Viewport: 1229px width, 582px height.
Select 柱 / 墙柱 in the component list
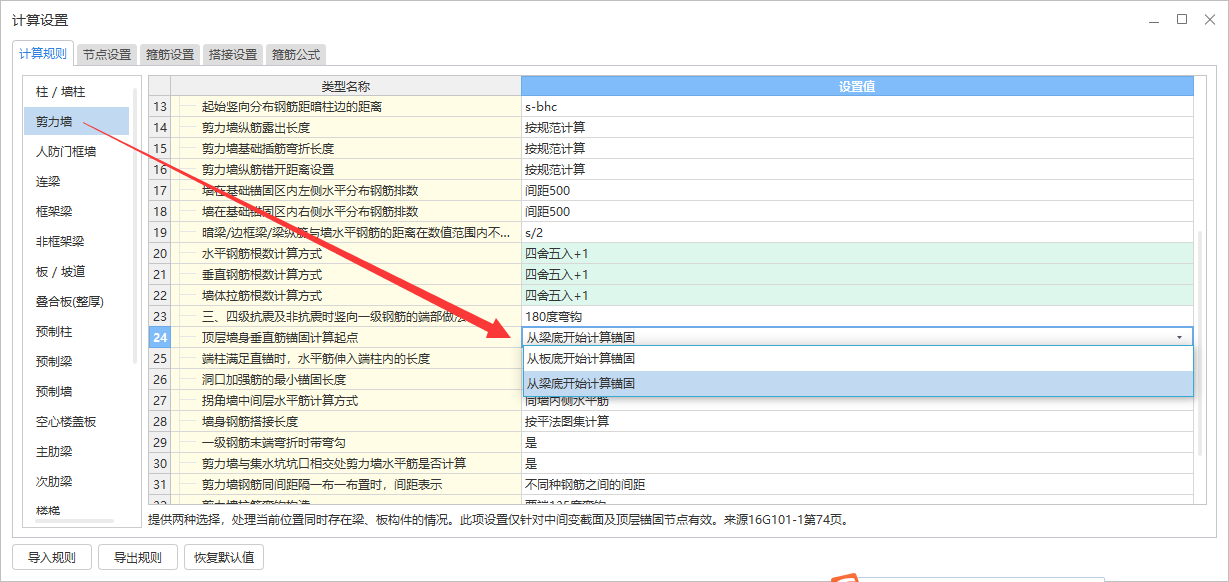point(77,91)
